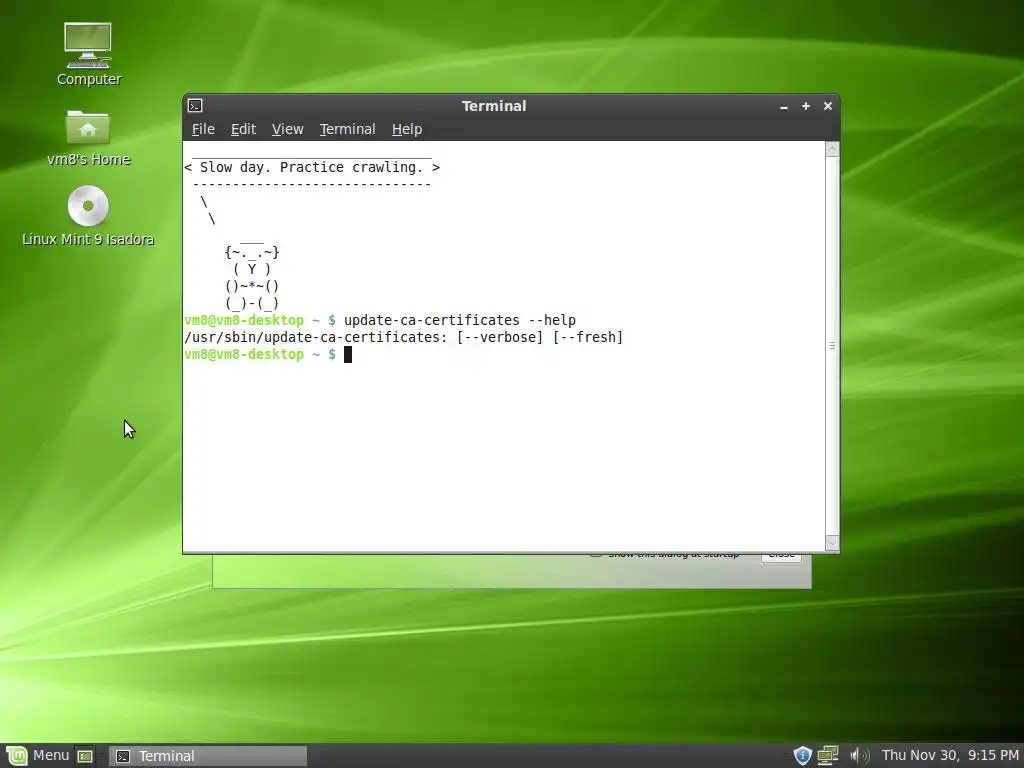Click 'Slow day. Practice crawling.' fortune text
Screen dimensions: 1024x768
(312, 168)
